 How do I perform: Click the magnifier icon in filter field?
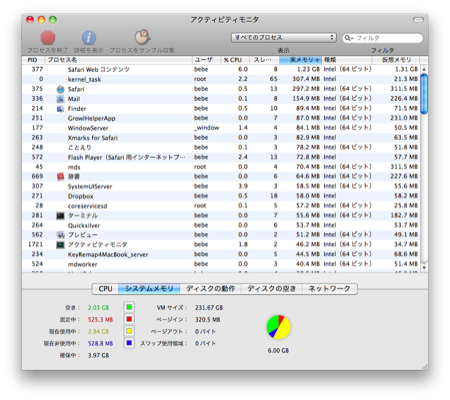click(x=348, y=38)
